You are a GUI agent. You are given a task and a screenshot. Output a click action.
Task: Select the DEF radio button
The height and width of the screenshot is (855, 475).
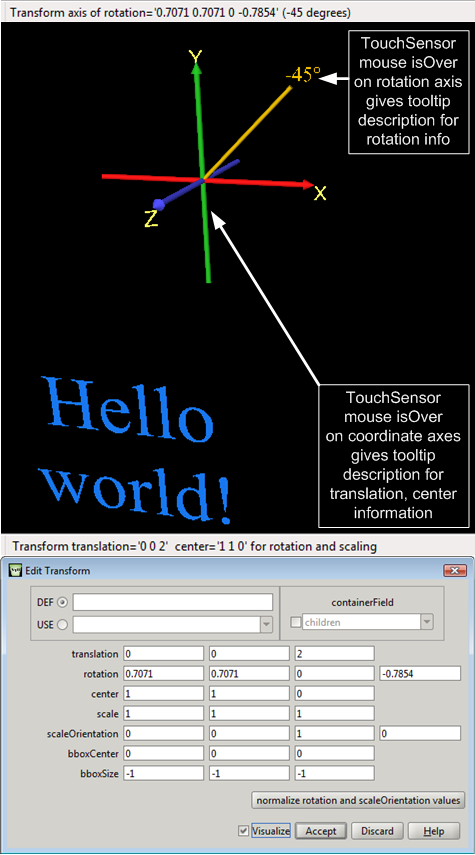pyautogui.click(x=63, y=603)
